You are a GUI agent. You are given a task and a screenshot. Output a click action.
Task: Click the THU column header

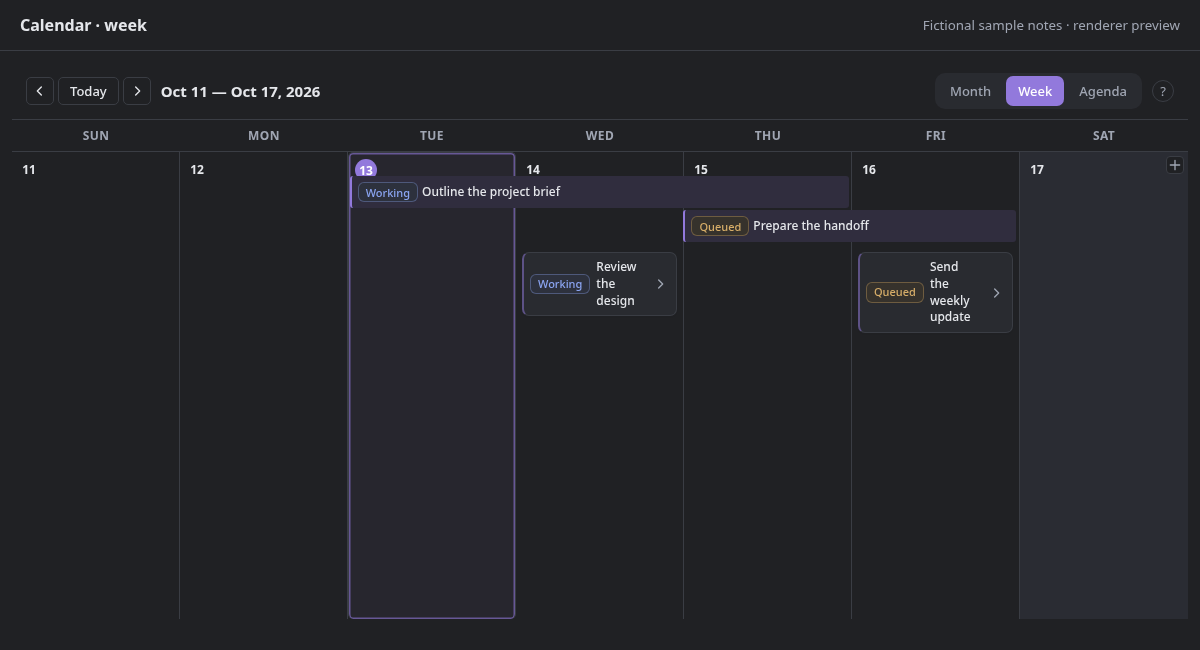pyautogui.click(x=768, y=136)
